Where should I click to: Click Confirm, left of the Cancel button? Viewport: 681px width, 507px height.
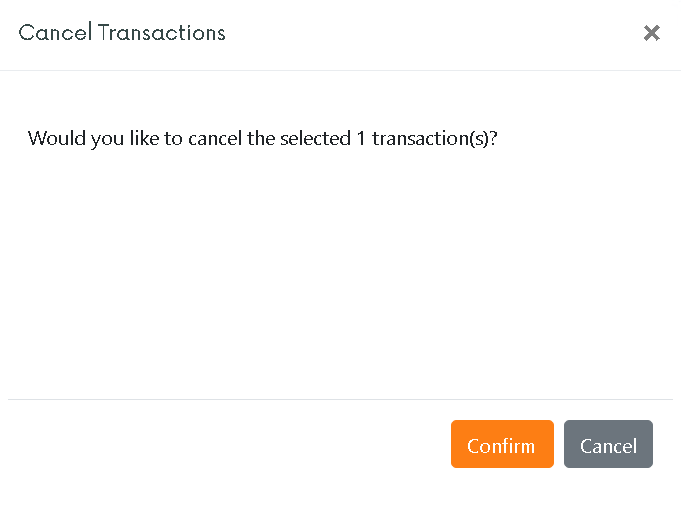(501, 444)
